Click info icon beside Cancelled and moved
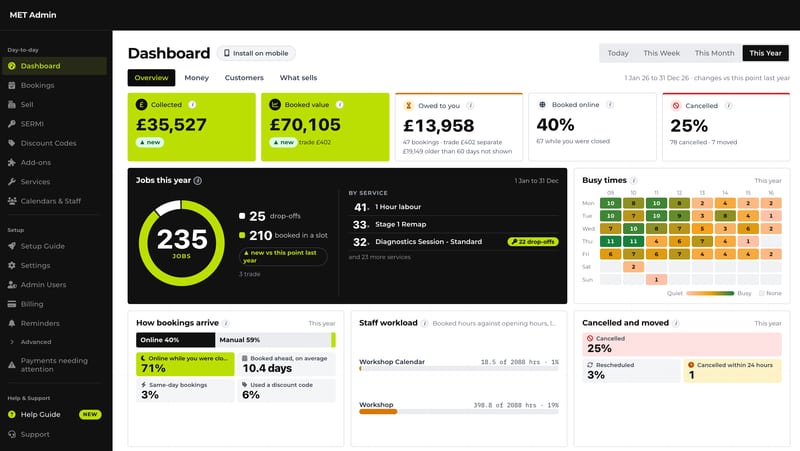Image resolution: width=800 pixels, height=451 pixels. [676, 323]
